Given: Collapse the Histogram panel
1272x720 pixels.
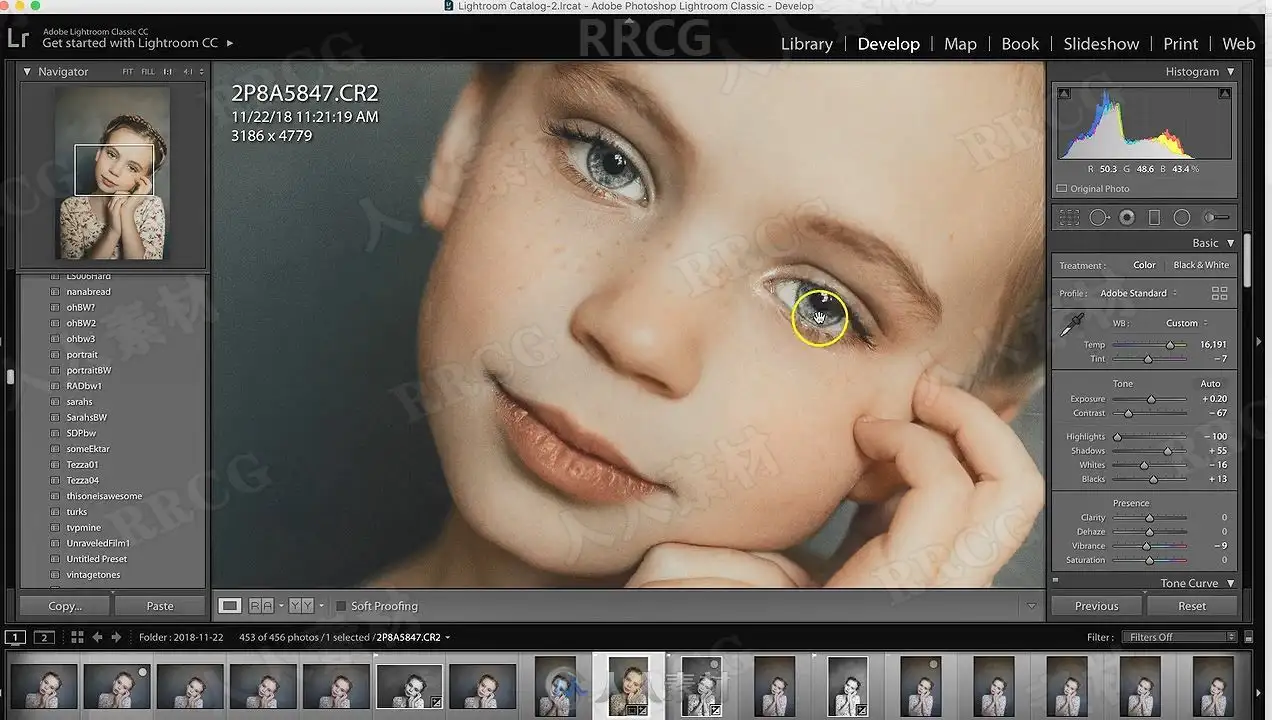Looking at the screenshot, I should (1230, 72).
